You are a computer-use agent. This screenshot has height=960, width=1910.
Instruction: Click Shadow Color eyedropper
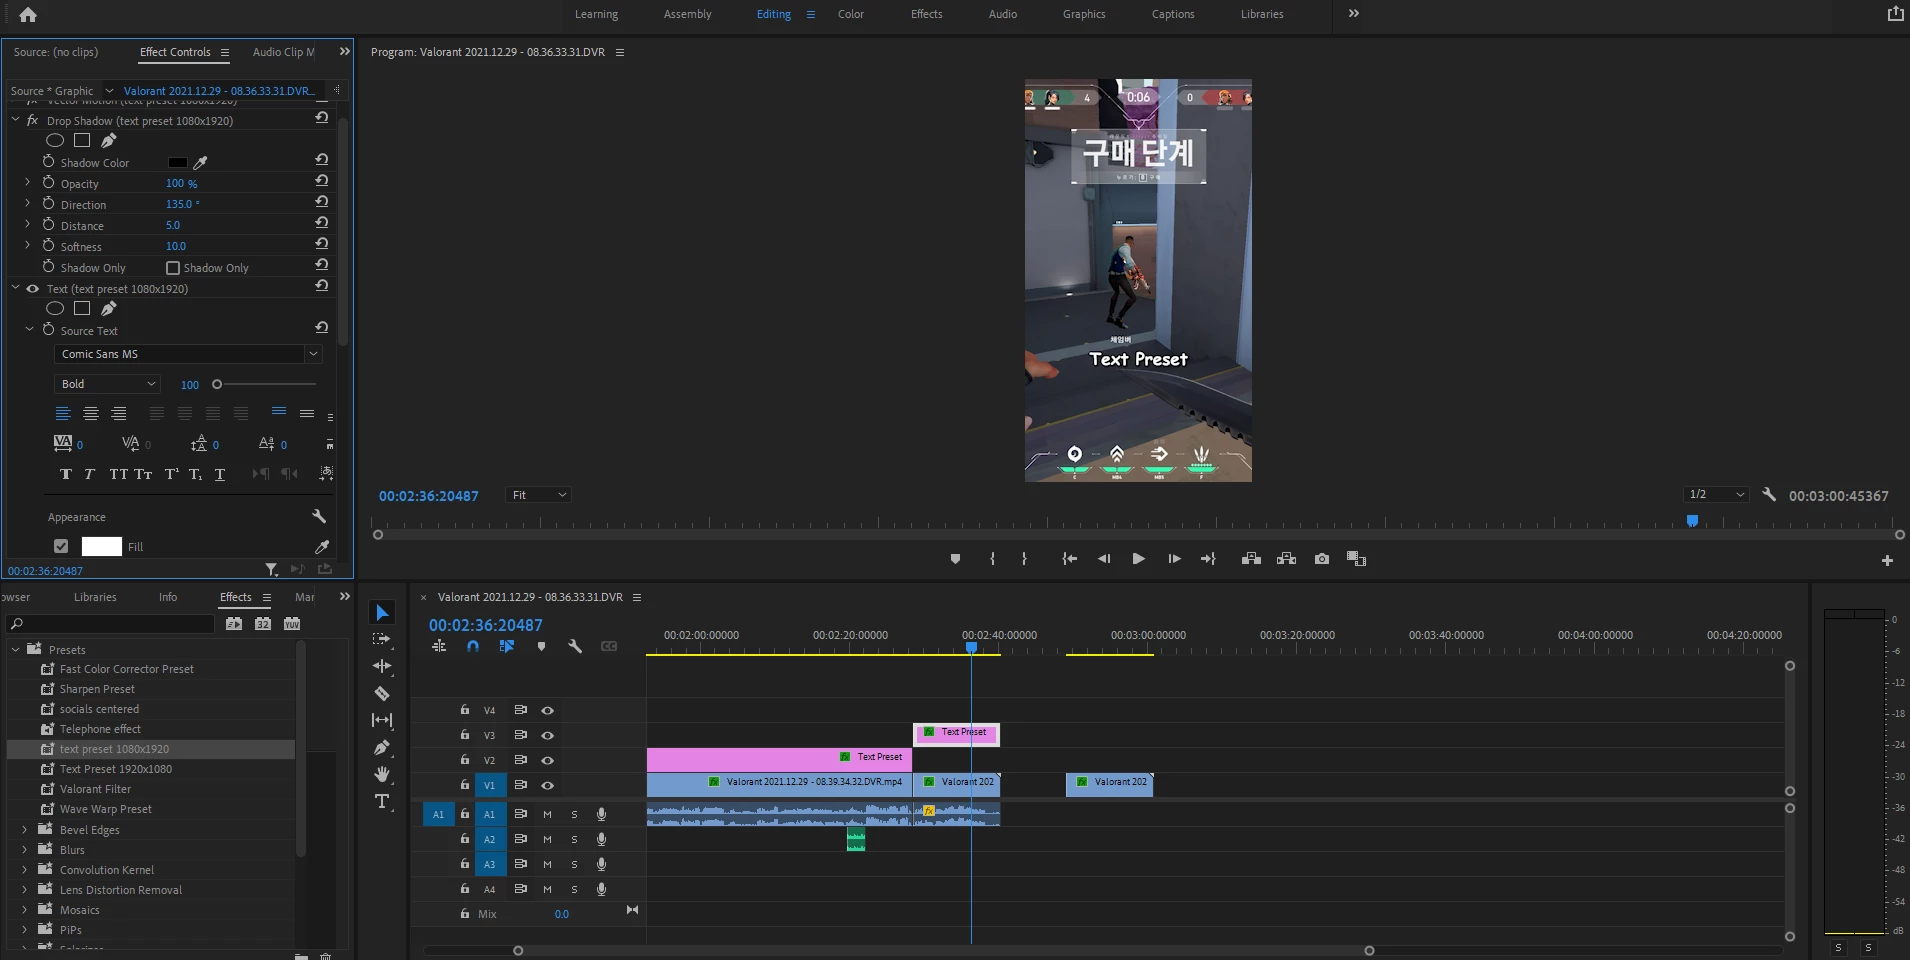(201, 162)
